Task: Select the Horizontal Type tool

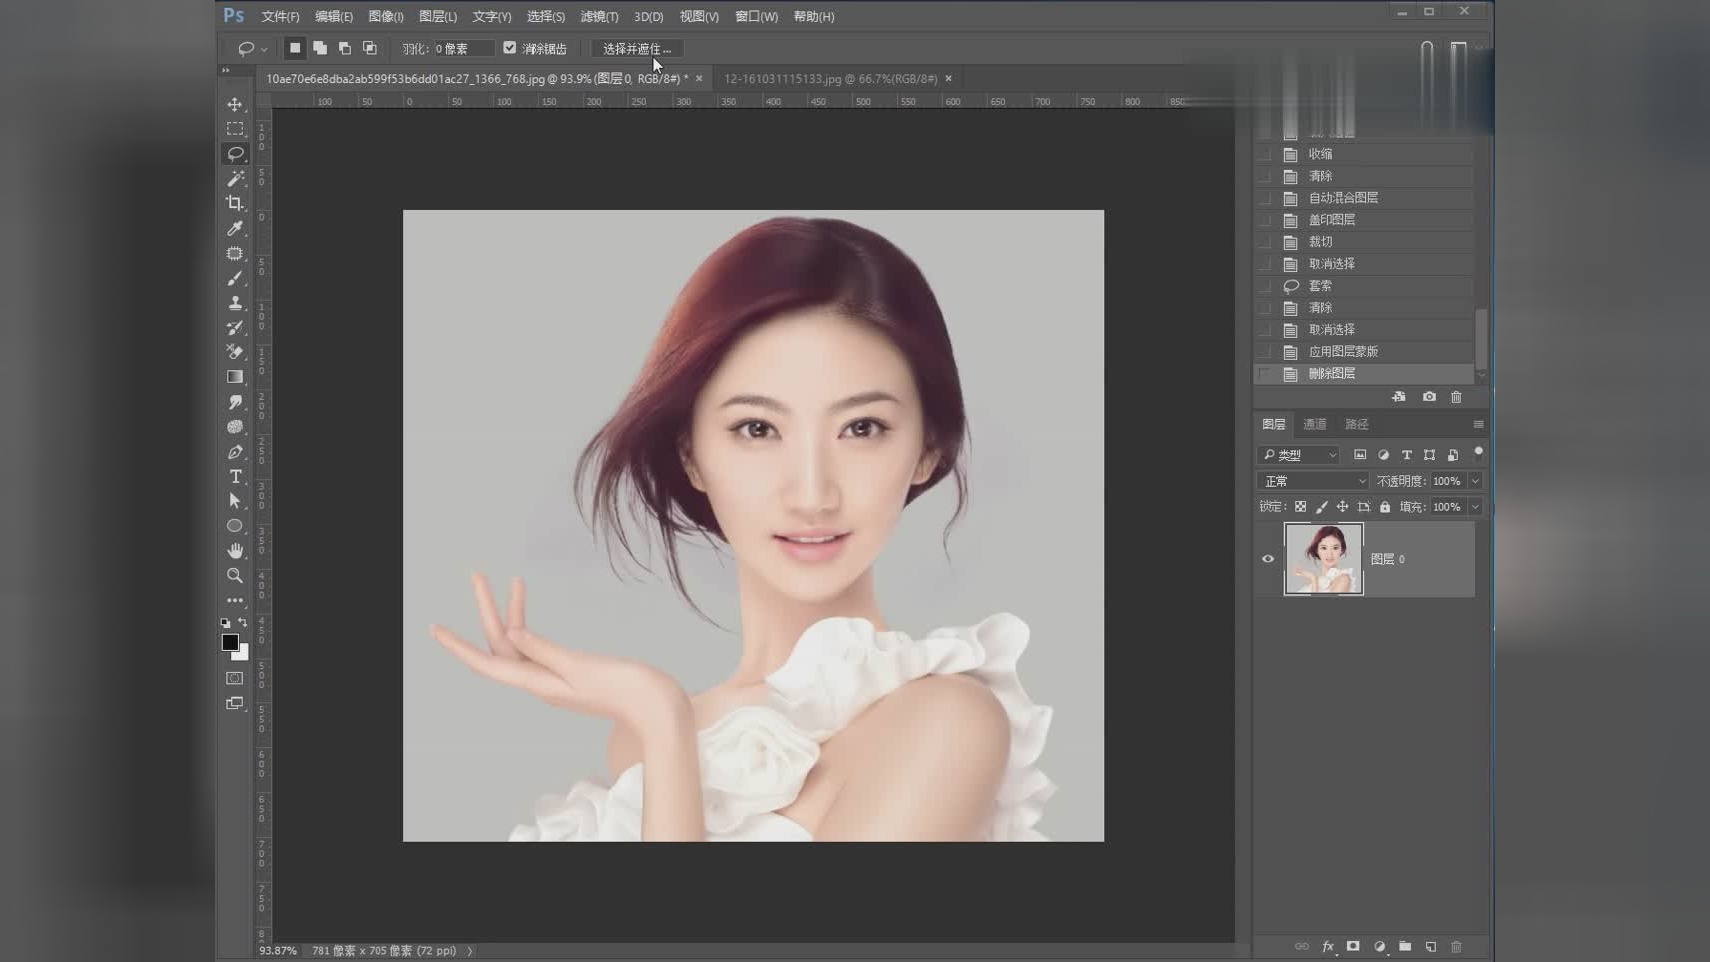Action: coord(235,476)
